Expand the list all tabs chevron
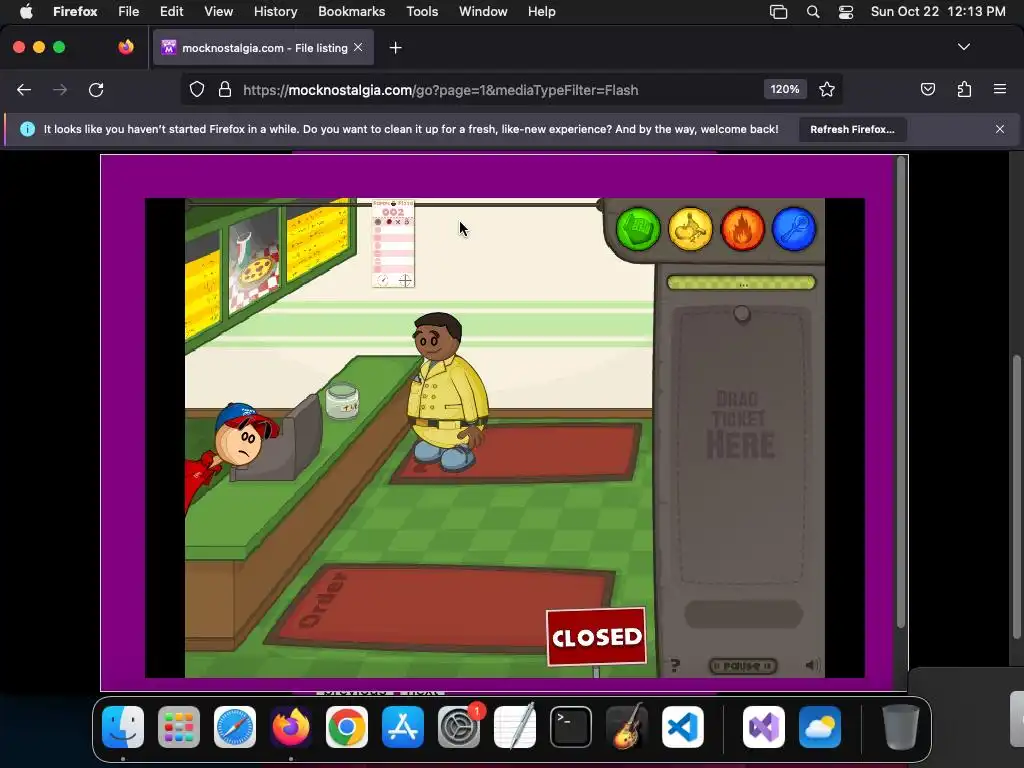Viewport: 1024px width, 768px height. 964,47
